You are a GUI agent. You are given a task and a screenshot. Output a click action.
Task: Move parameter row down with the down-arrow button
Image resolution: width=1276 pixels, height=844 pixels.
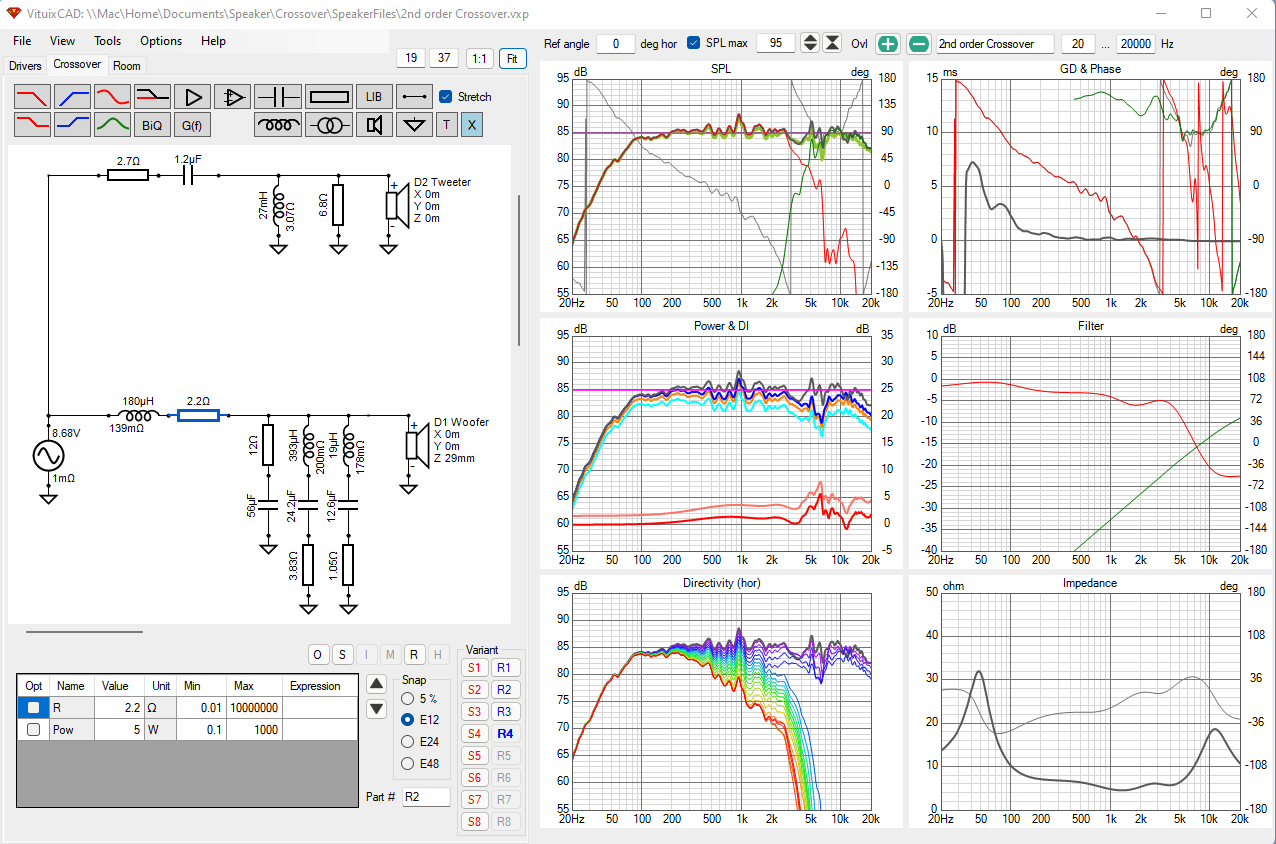376,709
